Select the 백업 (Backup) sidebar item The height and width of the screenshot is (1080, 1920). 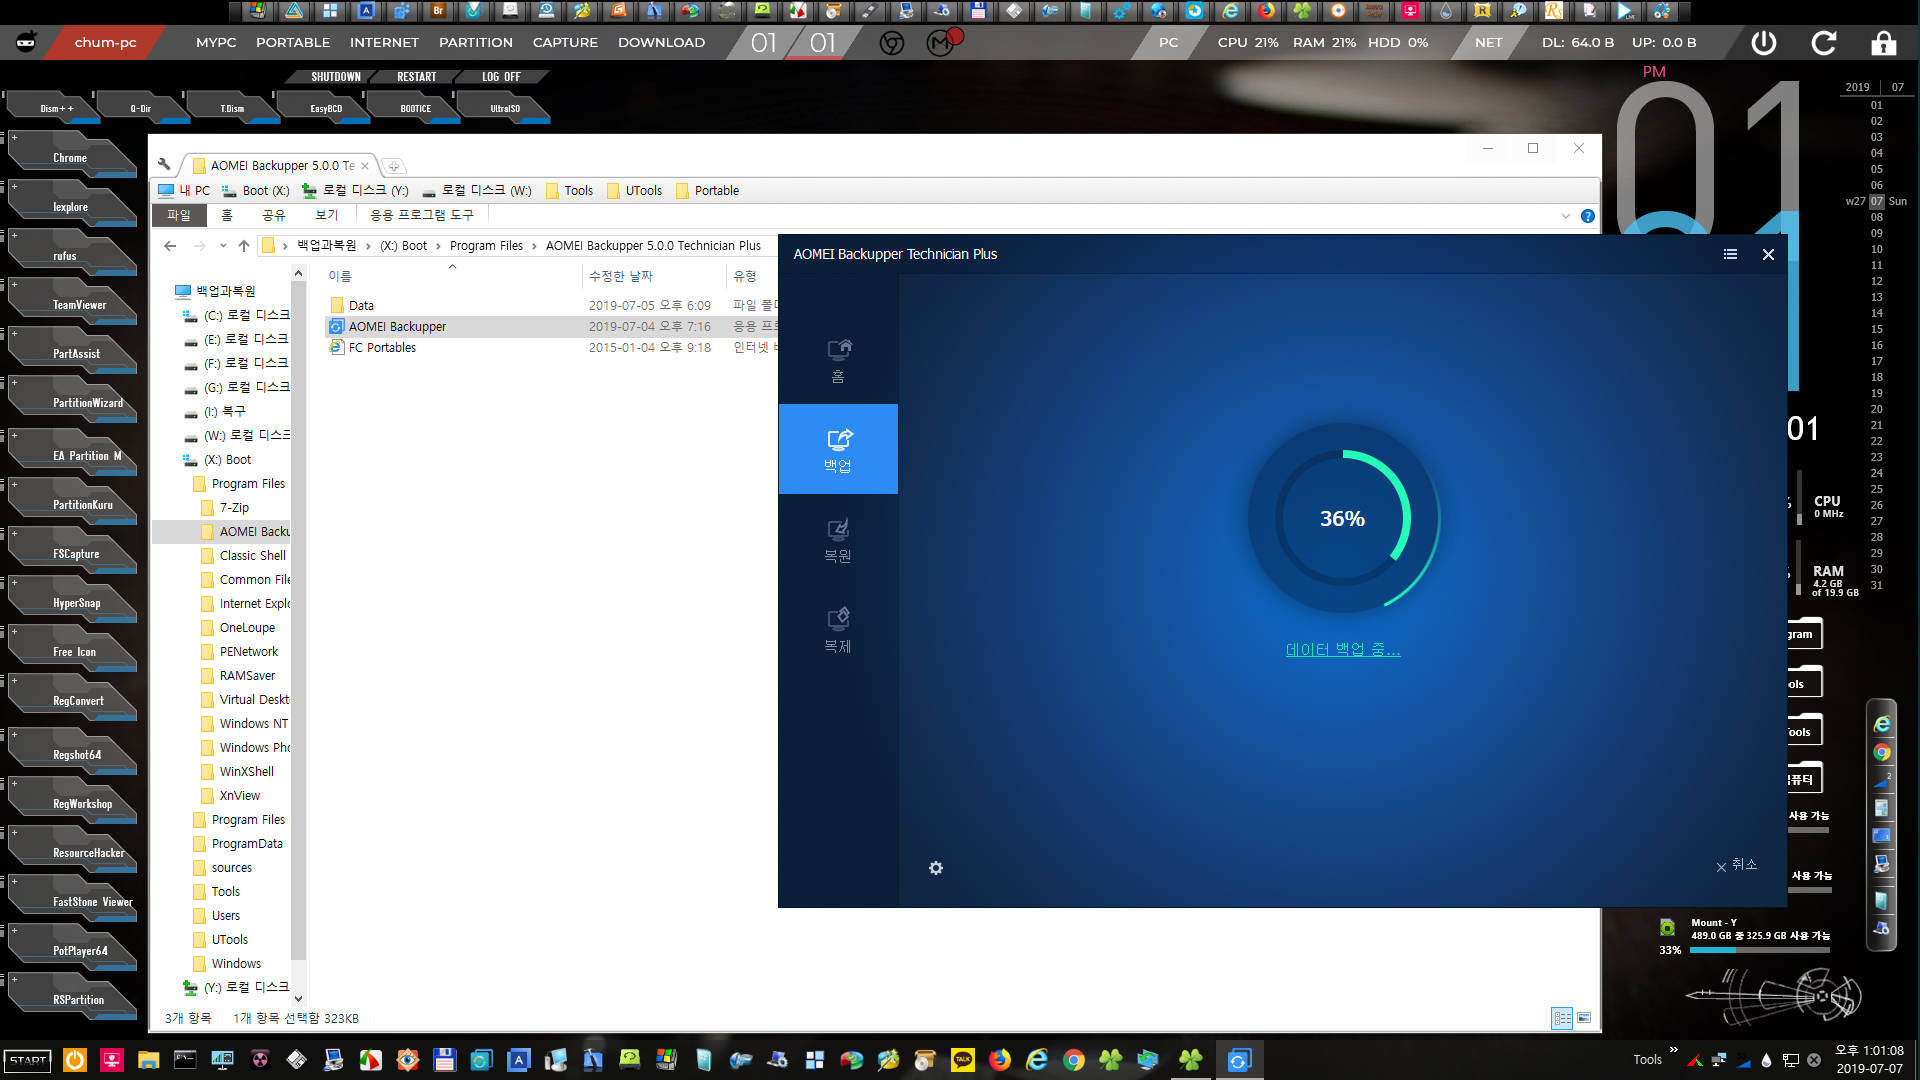838,449
